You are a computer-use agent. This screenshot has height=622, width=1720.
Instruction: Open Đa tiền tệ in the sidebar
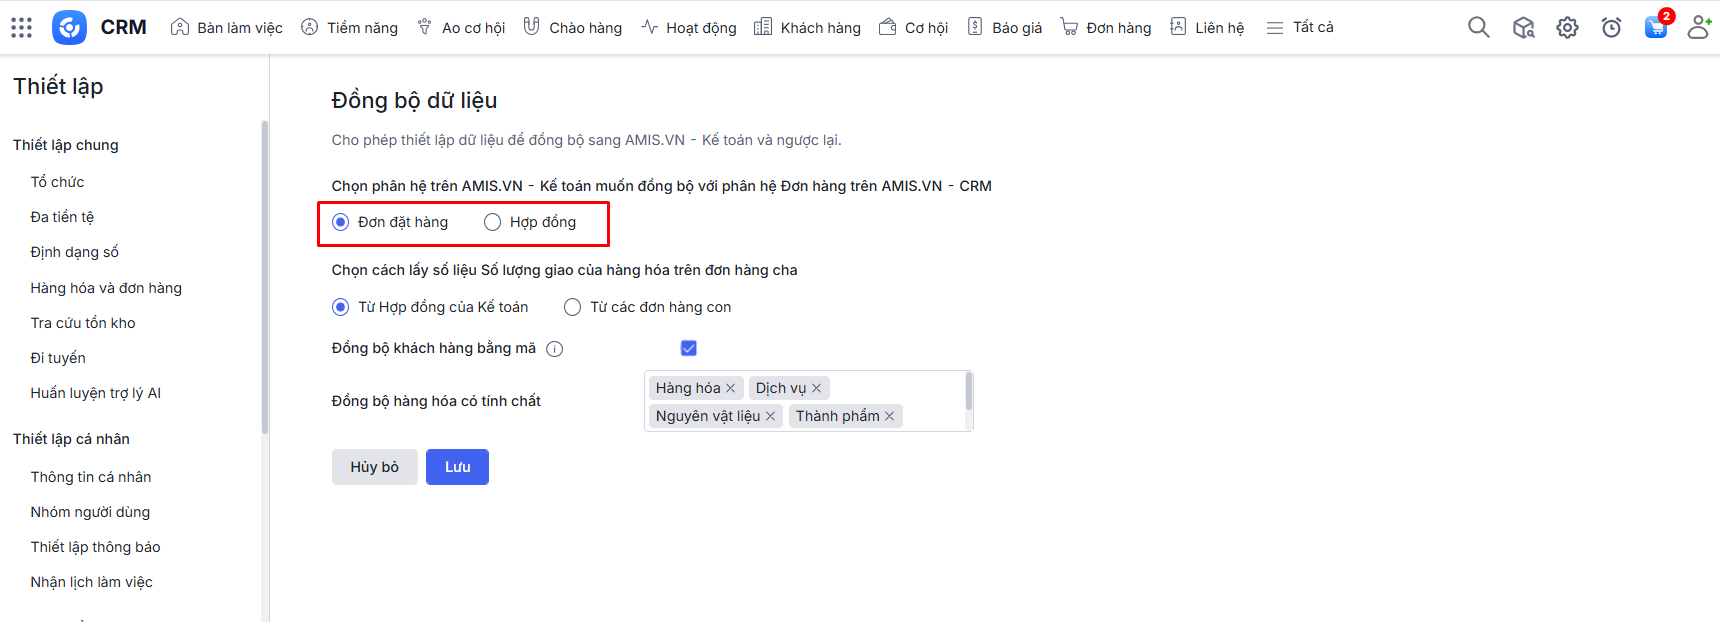pos(62,217)
